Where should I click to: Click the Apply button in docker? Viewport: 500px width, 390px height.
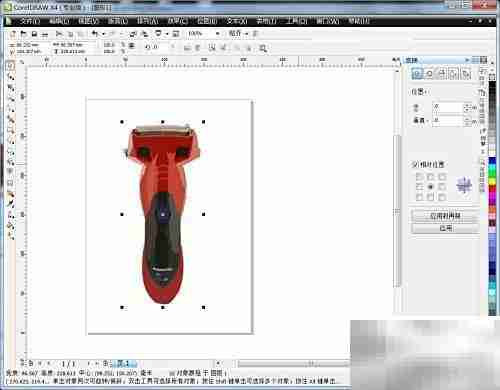(445, 228)
